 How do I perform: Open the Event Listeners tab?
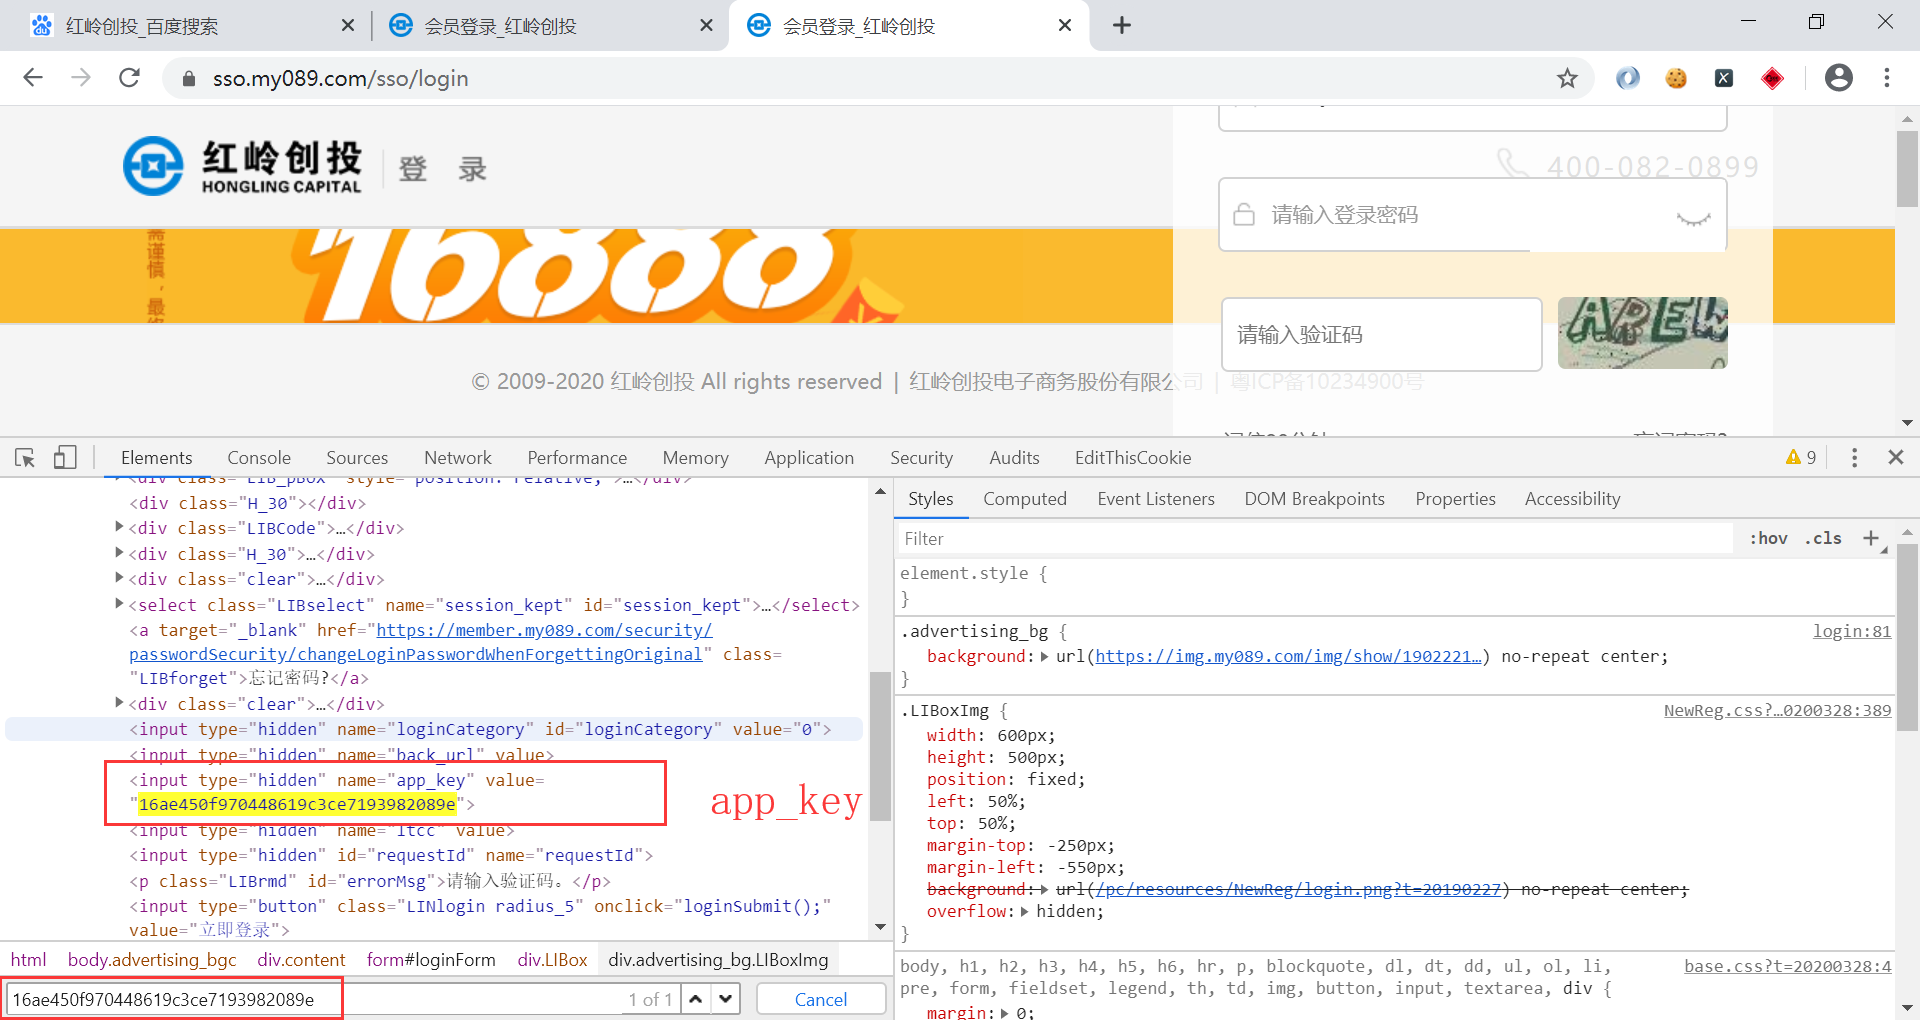coord(1156,499)
